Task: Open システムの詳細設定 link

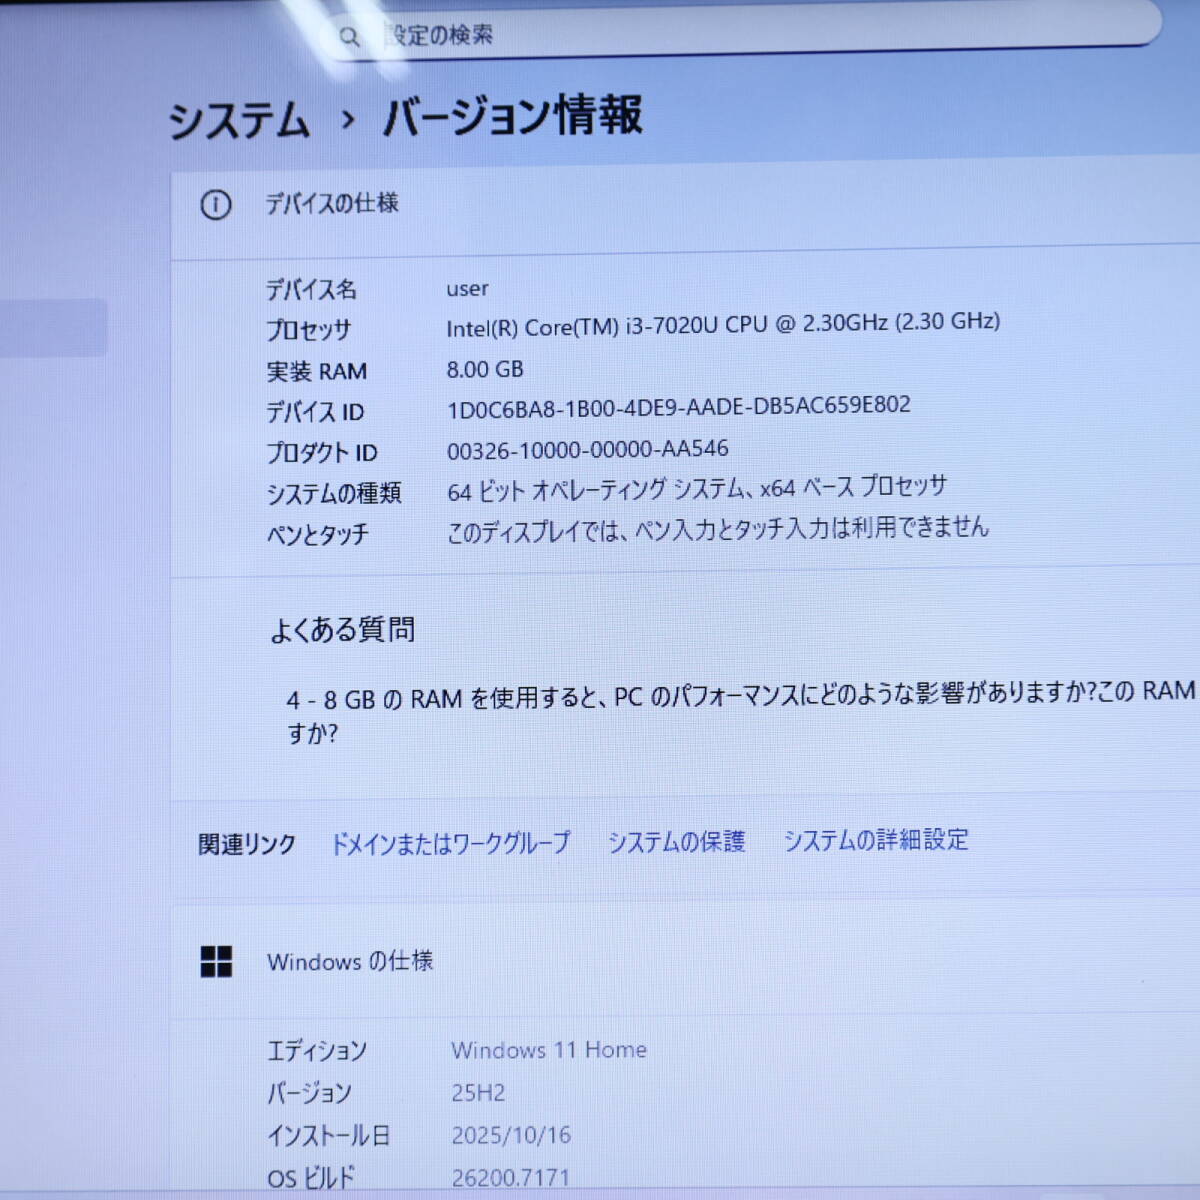Action: click(876, 840)
